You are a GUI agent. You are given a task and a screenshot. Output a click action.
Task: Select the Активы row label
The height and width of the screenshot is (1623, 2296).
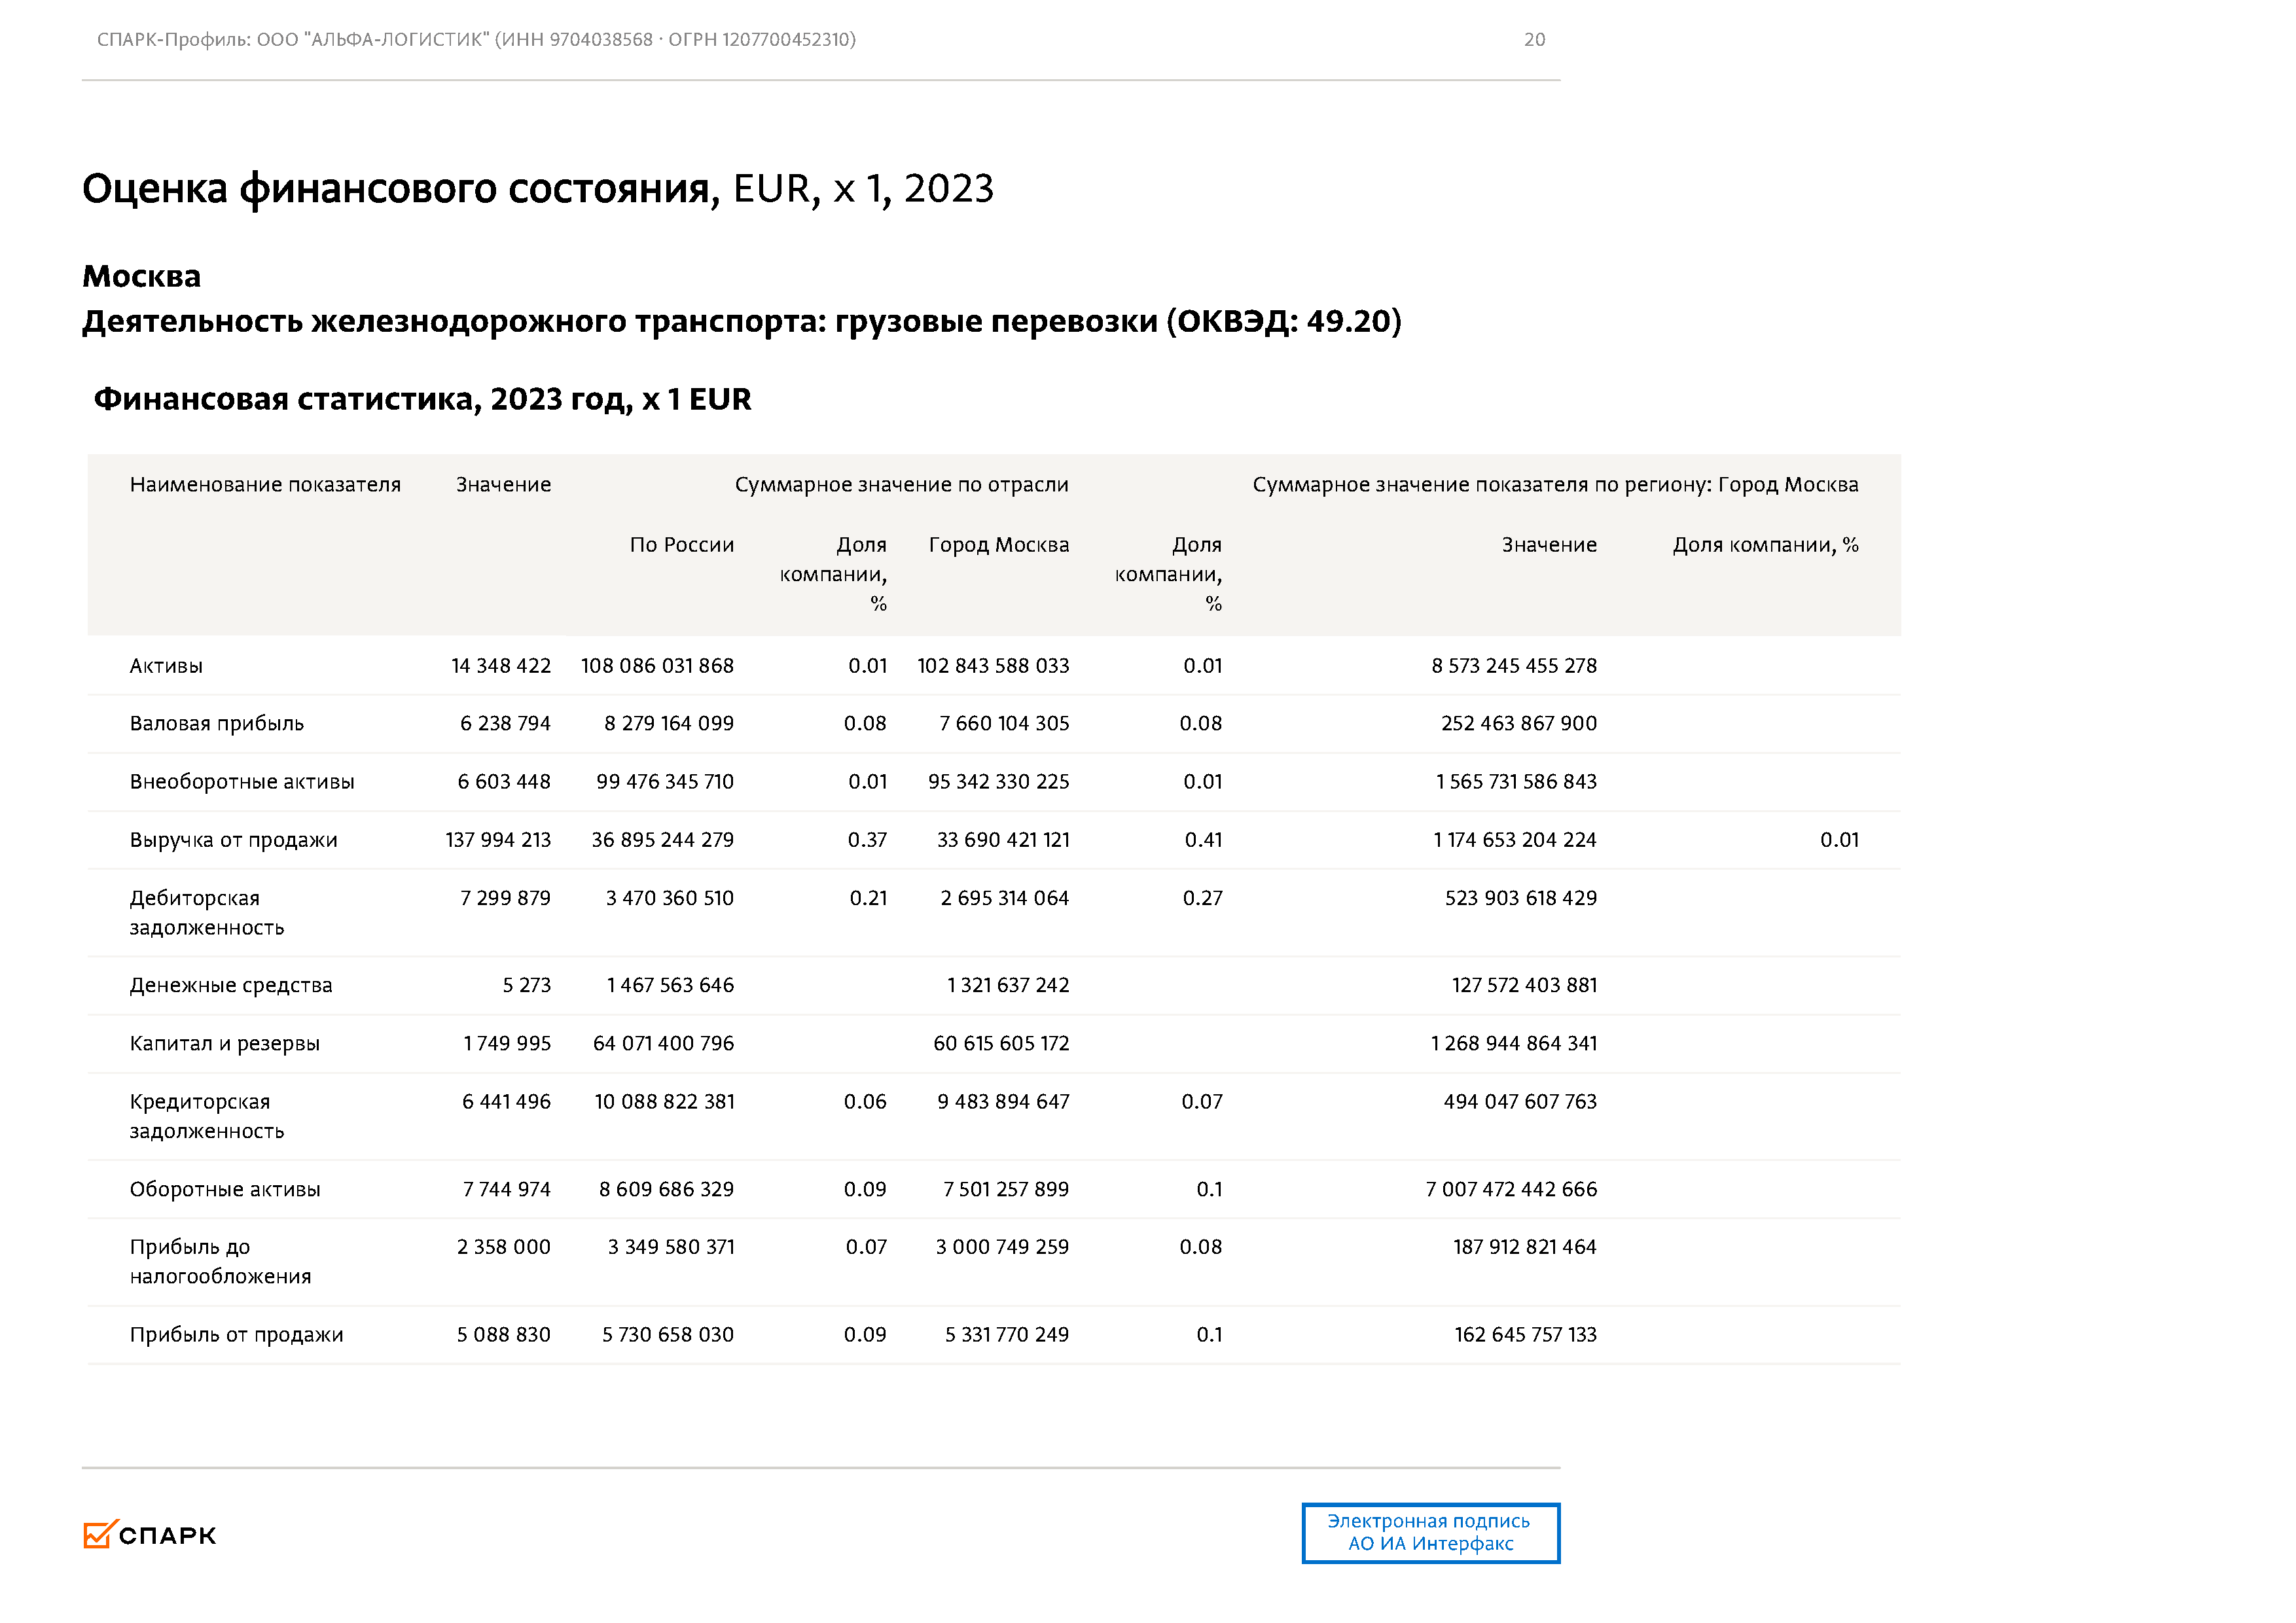pyautogui.click(x=166, y=666)
